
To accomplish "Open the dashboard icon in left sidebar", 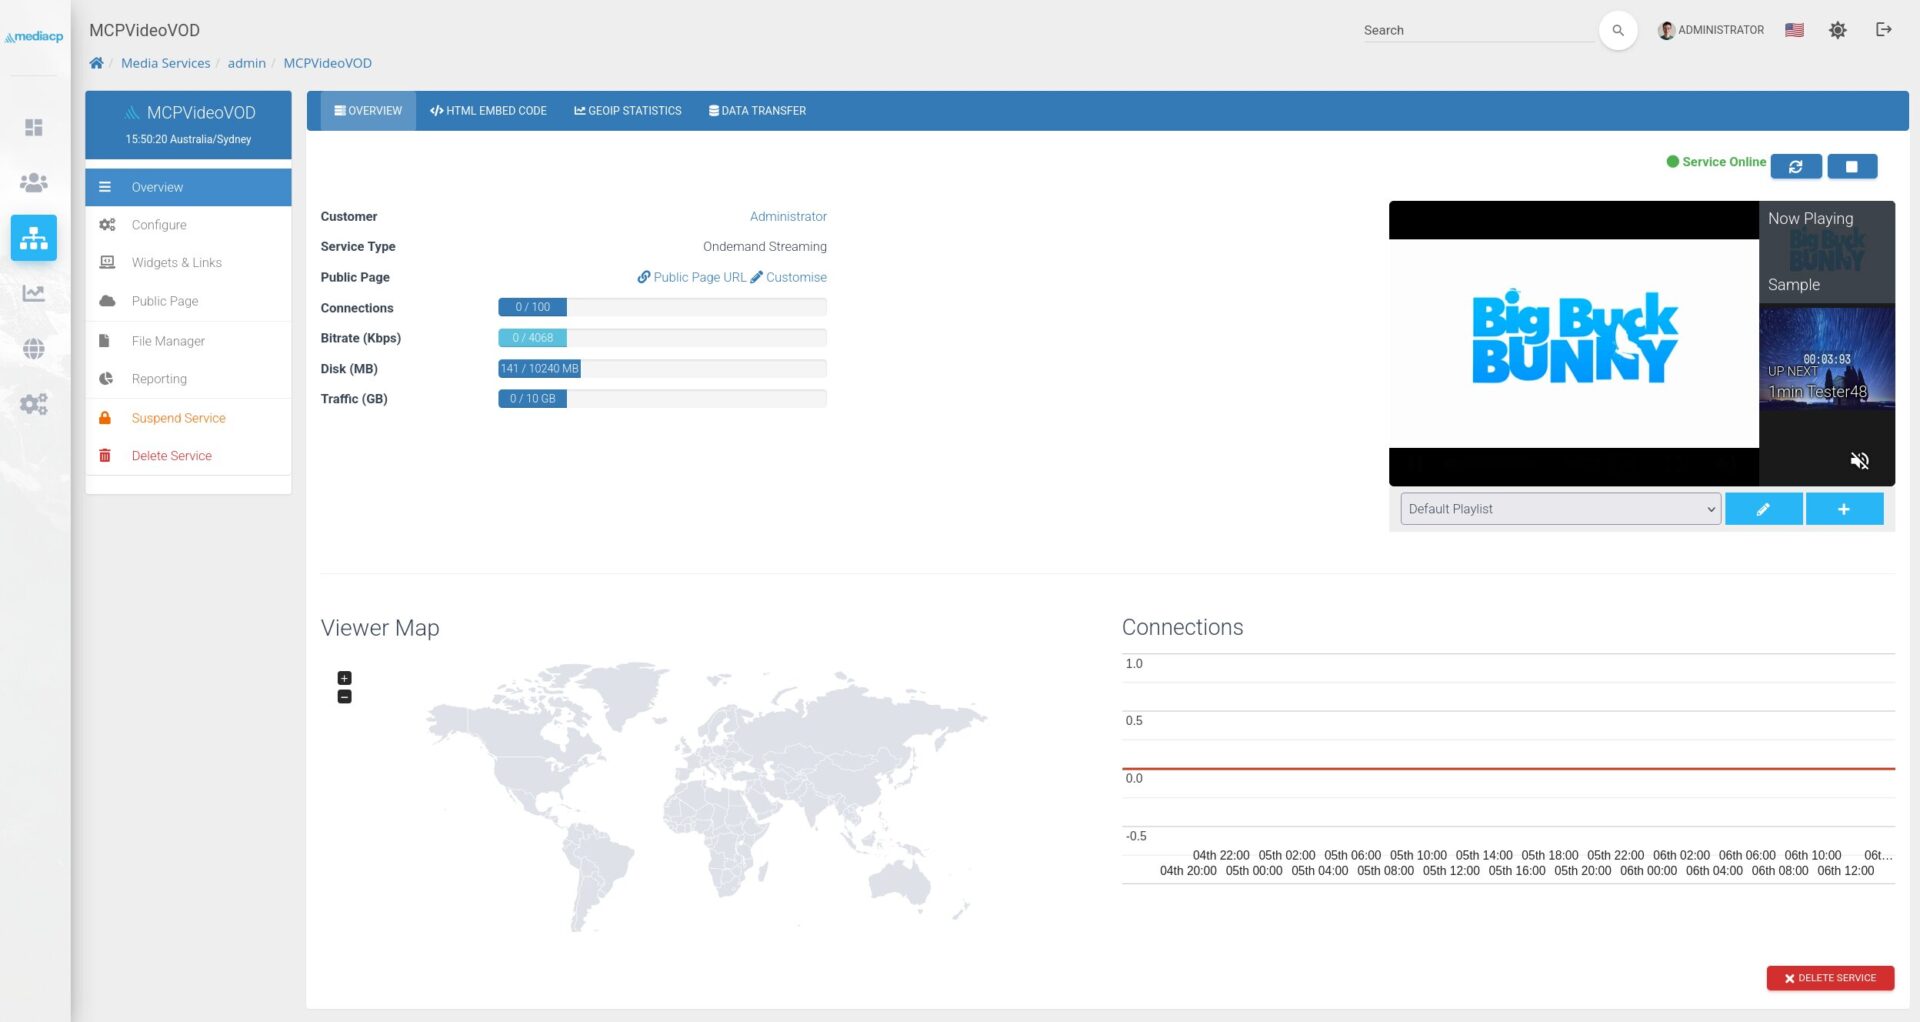I will [34, 127].
